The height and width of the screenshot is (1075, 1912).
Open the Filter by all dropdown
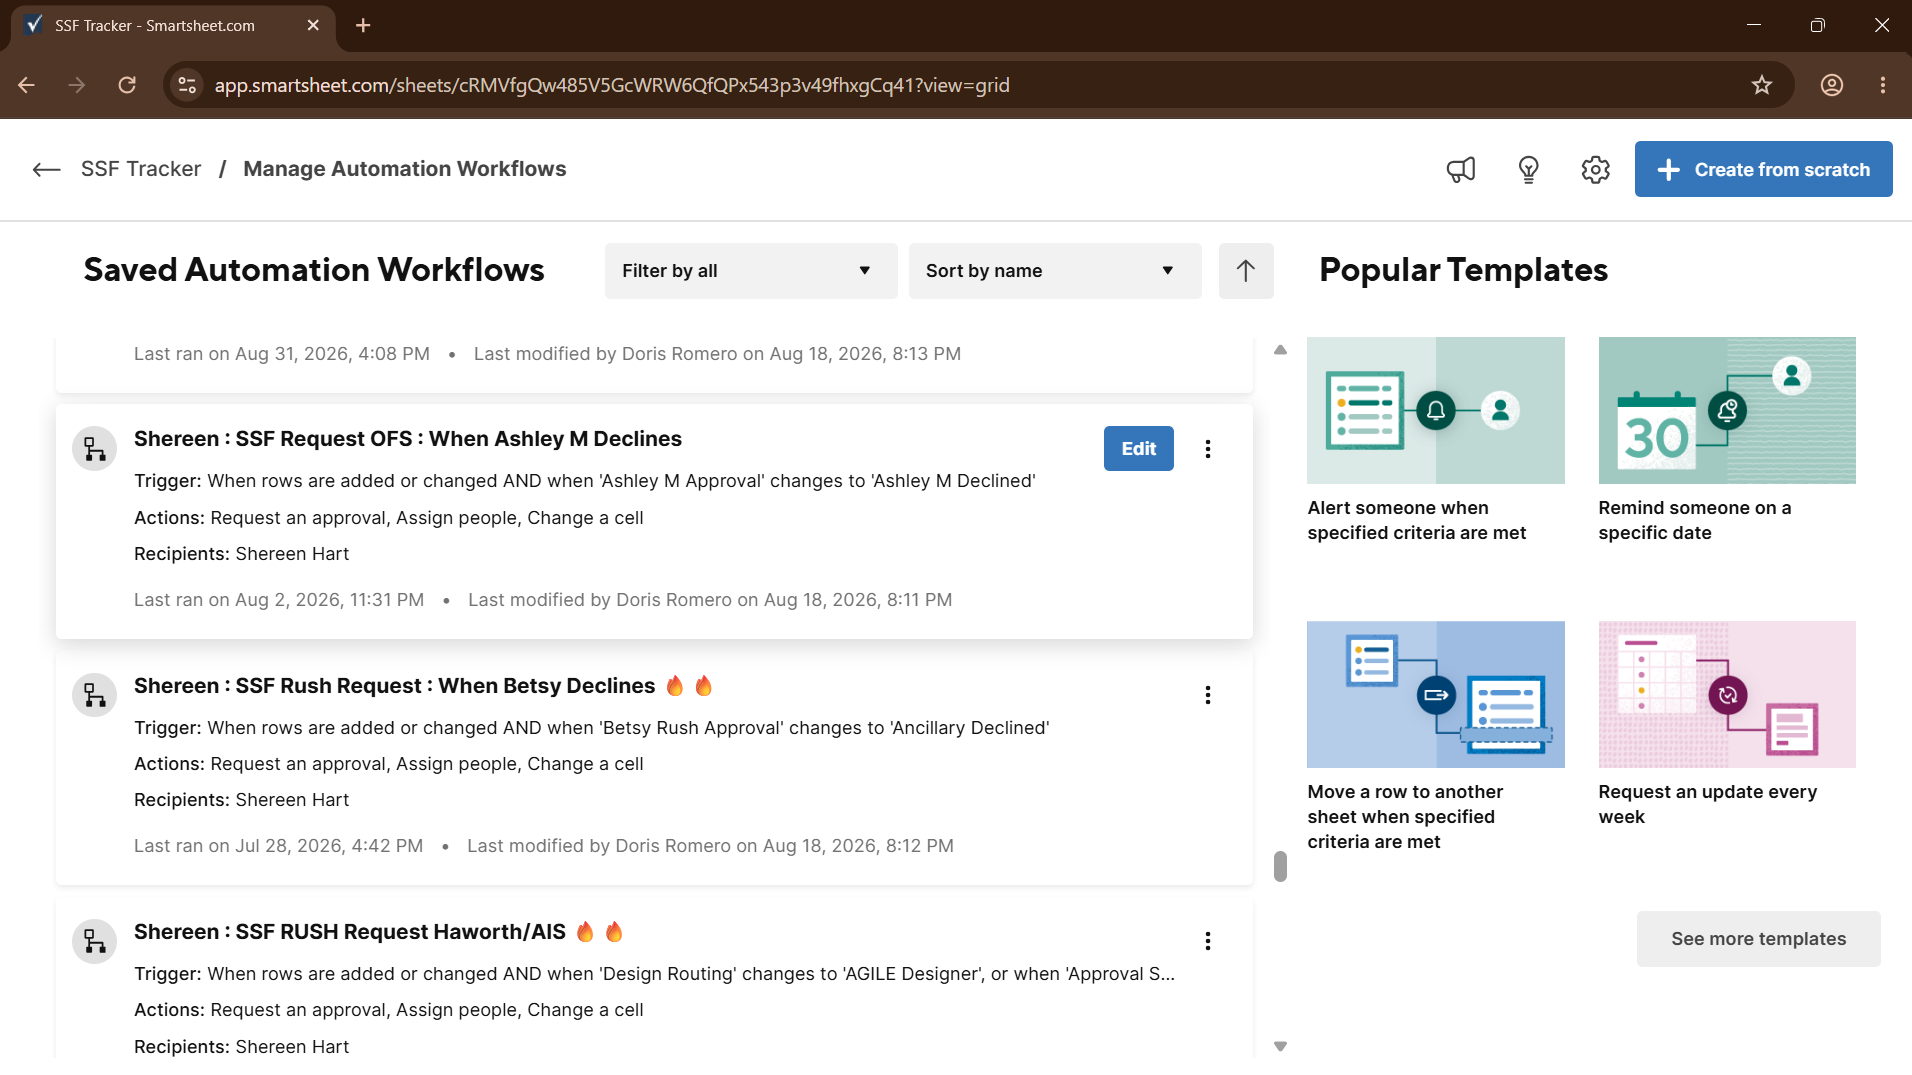pyautogui.click(x=750, y=271)
